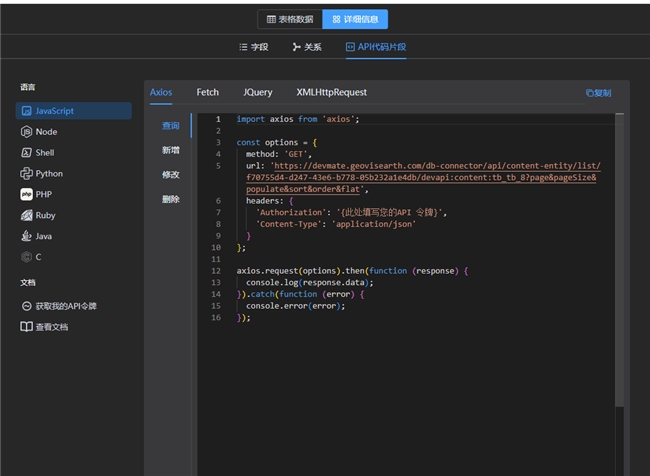Click the Java coffee cup icon

click(27, 236)
